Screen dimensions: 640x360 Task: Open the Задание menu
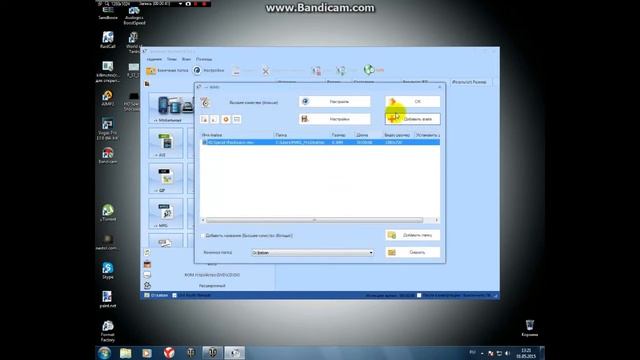click(154, 59)
